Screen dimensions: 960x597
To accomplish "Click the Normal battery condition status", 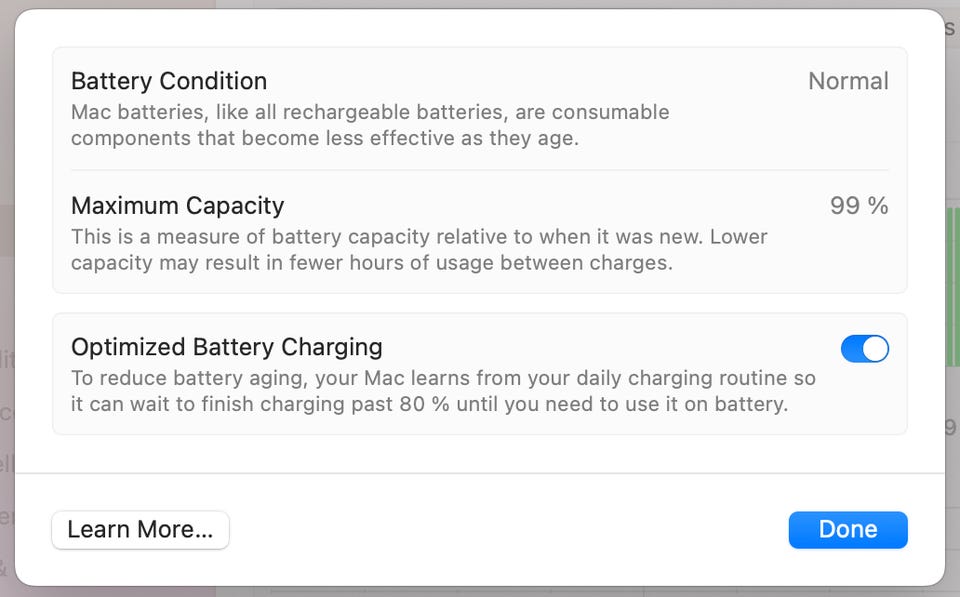I will pyautogui.click(x=848, y=81).
